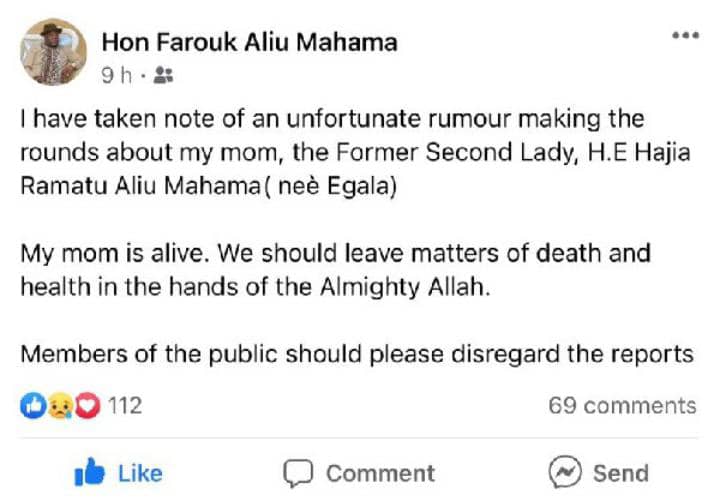Click the Comment speech bubble icon
The image size is (720, 499).
click(298, 473)
